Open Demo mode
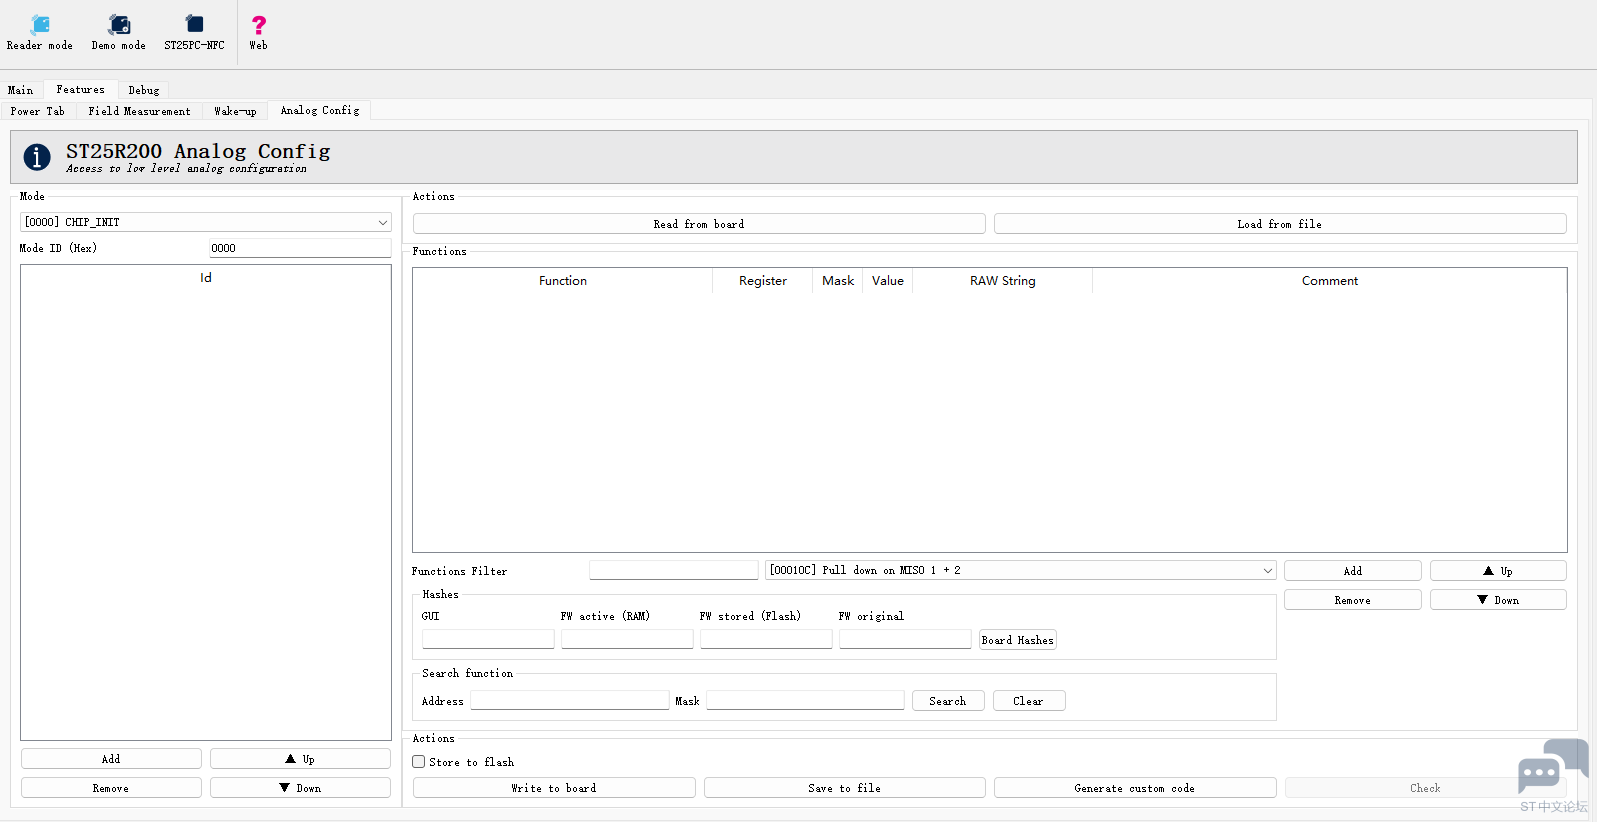1597x822 pixels. coord(119,32)
